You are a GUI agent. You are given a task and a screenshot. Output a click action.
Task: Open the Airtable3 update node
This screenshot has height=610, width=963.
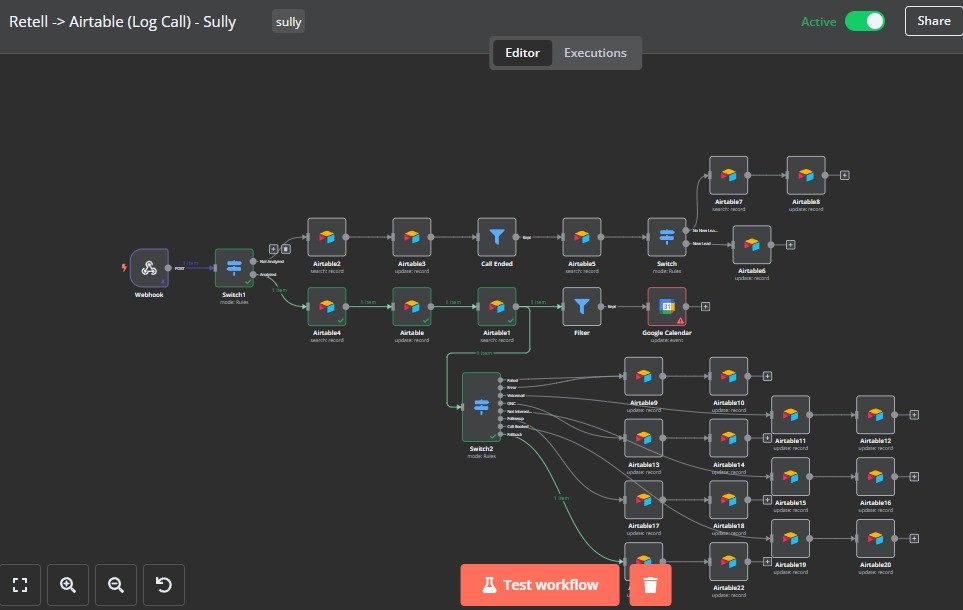[x=411, y=237]
